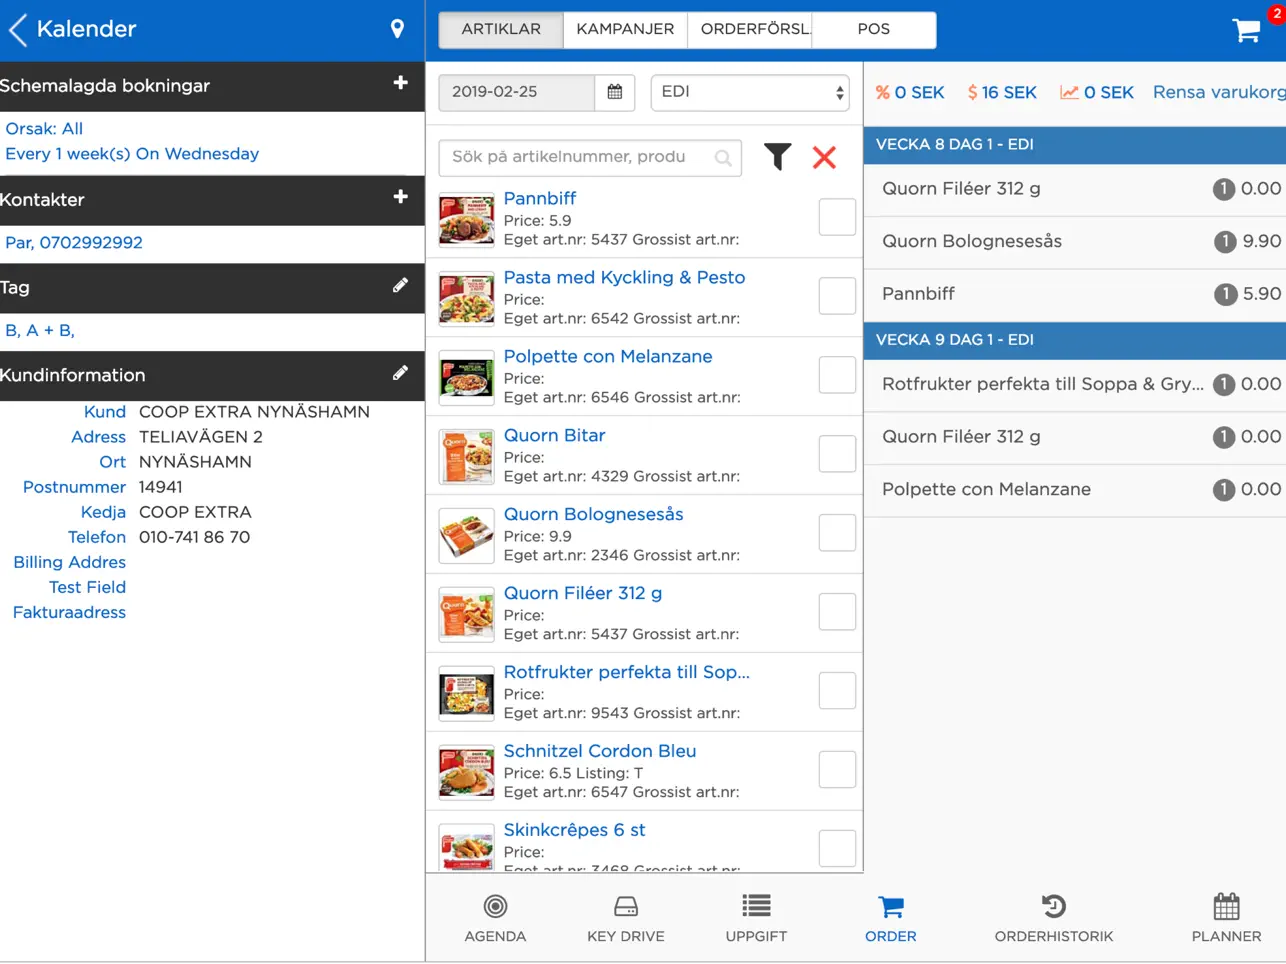Open the Pasta med Kyckling & Pesto link
The image size is (1286, 964).
point(624,277)
